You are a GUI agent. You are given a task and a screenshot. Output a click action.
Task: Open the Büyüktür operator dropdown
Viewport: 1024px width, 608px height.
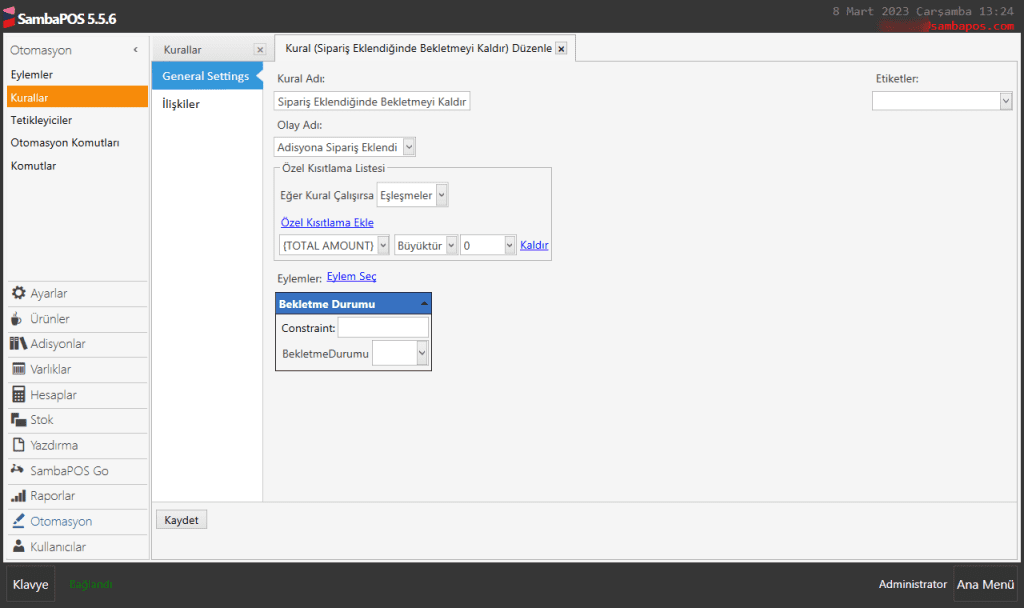451,245
